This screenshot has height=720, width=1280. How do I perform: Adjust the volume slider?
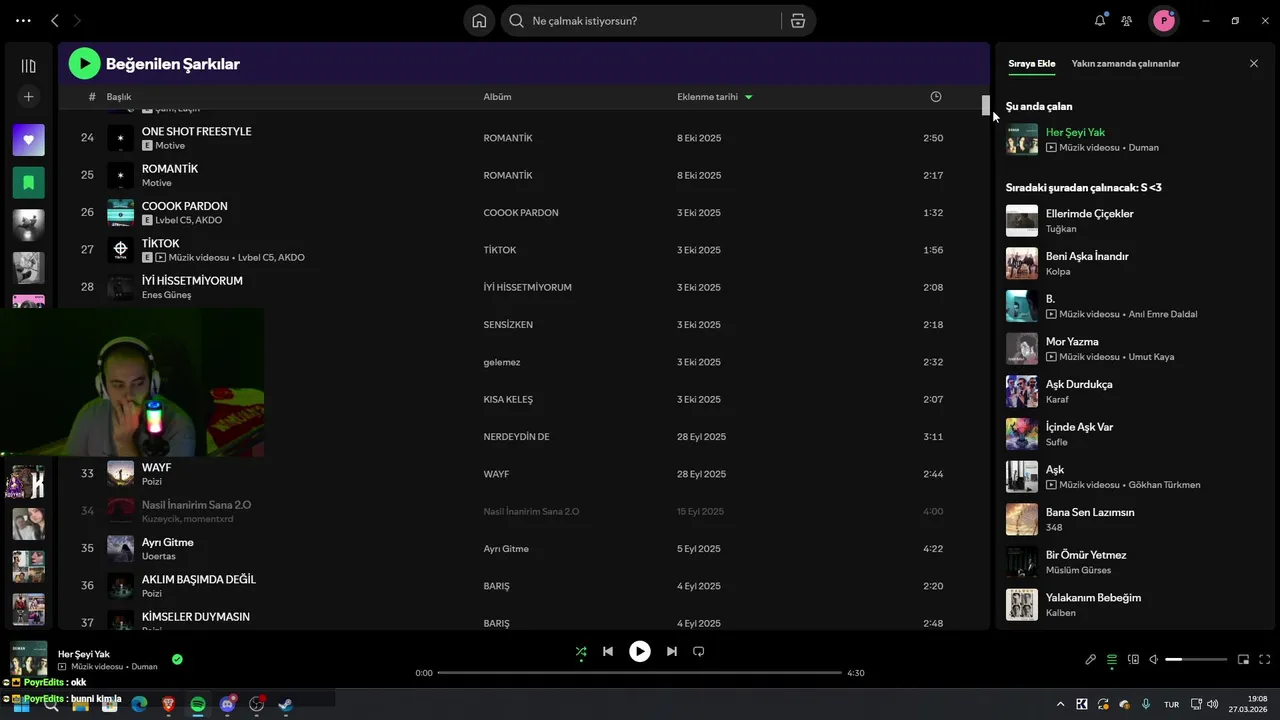tap(1196, 659)
